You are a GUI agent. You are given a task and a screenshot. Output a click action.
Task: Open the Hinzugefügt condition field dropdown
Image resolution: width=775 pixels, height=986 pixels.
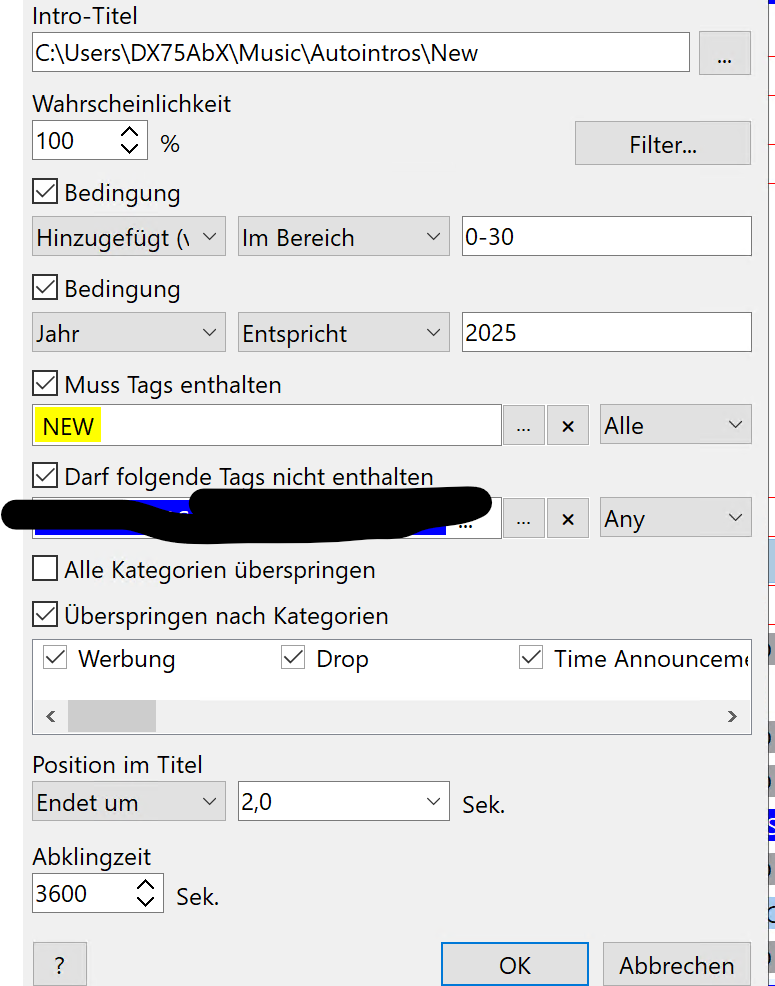click(129, 236)
